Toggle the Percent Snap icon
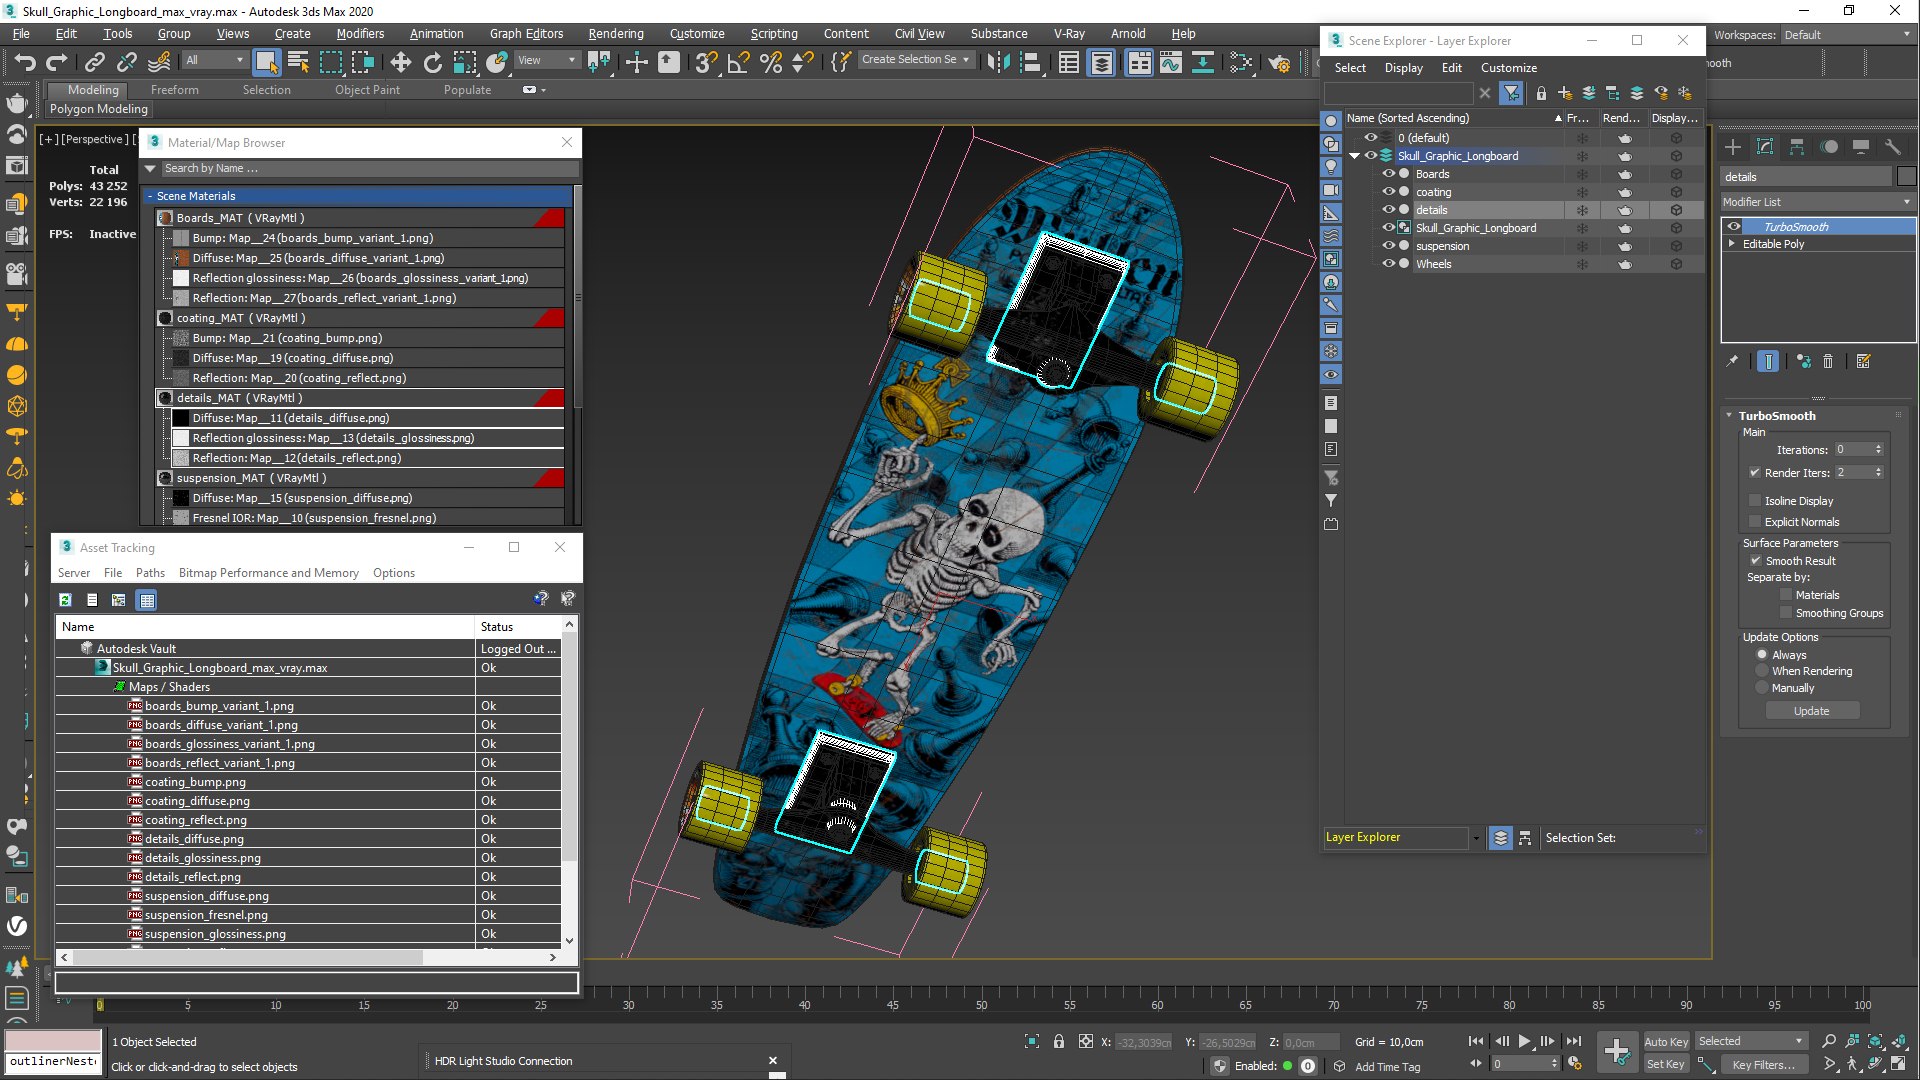1920x1080 pixels. coord(770,62)
